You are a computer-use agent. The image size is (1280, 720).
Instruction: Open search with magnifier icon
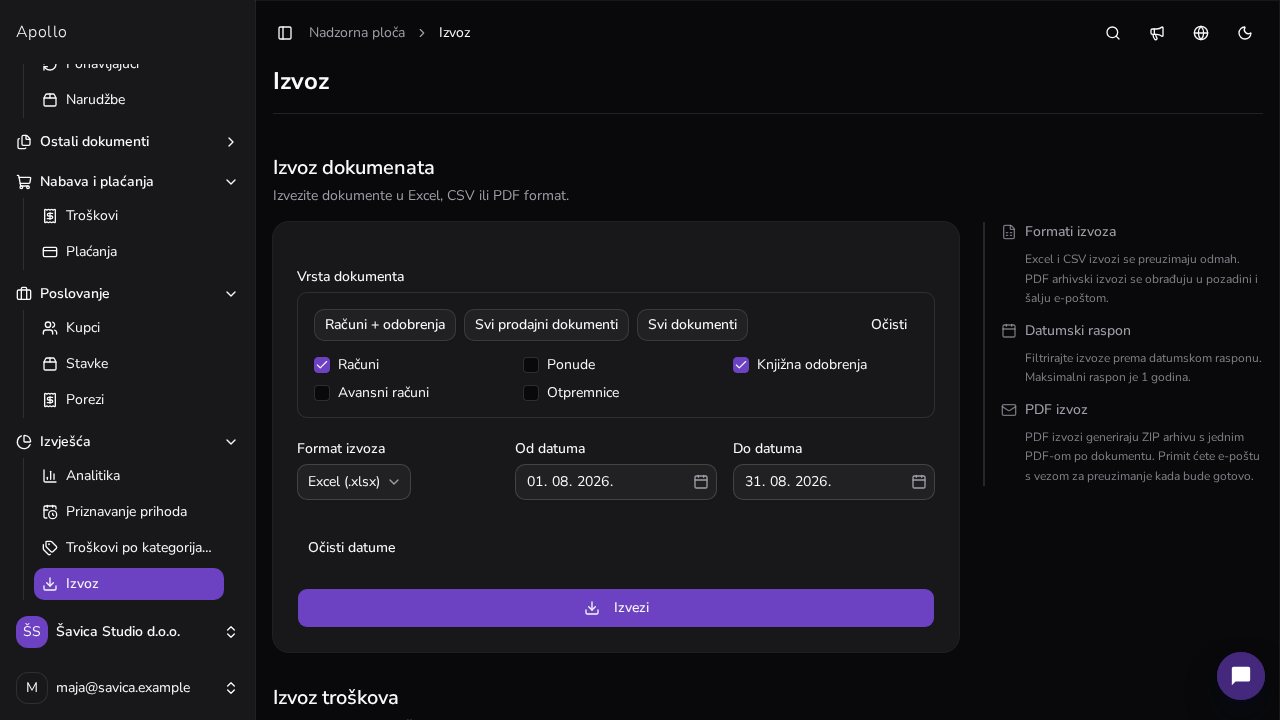[x=1113, y=33]
